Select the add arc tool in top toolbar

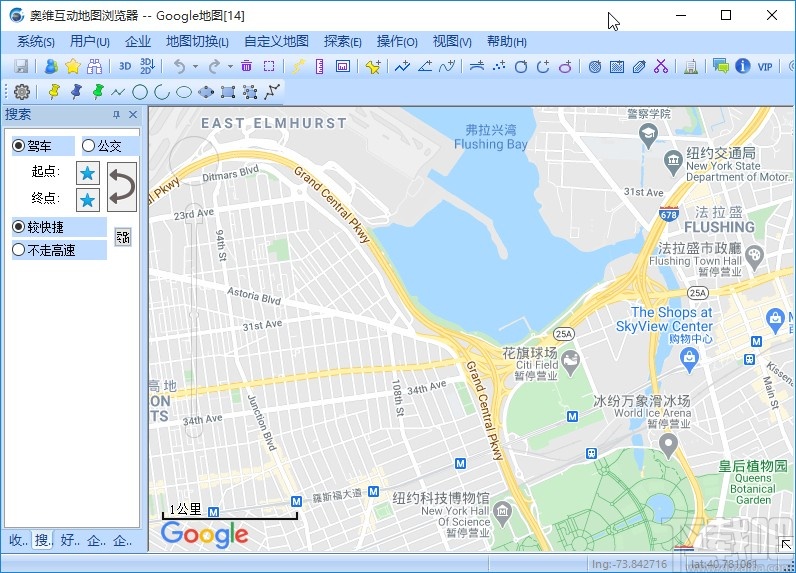click(x=543, y=66)
